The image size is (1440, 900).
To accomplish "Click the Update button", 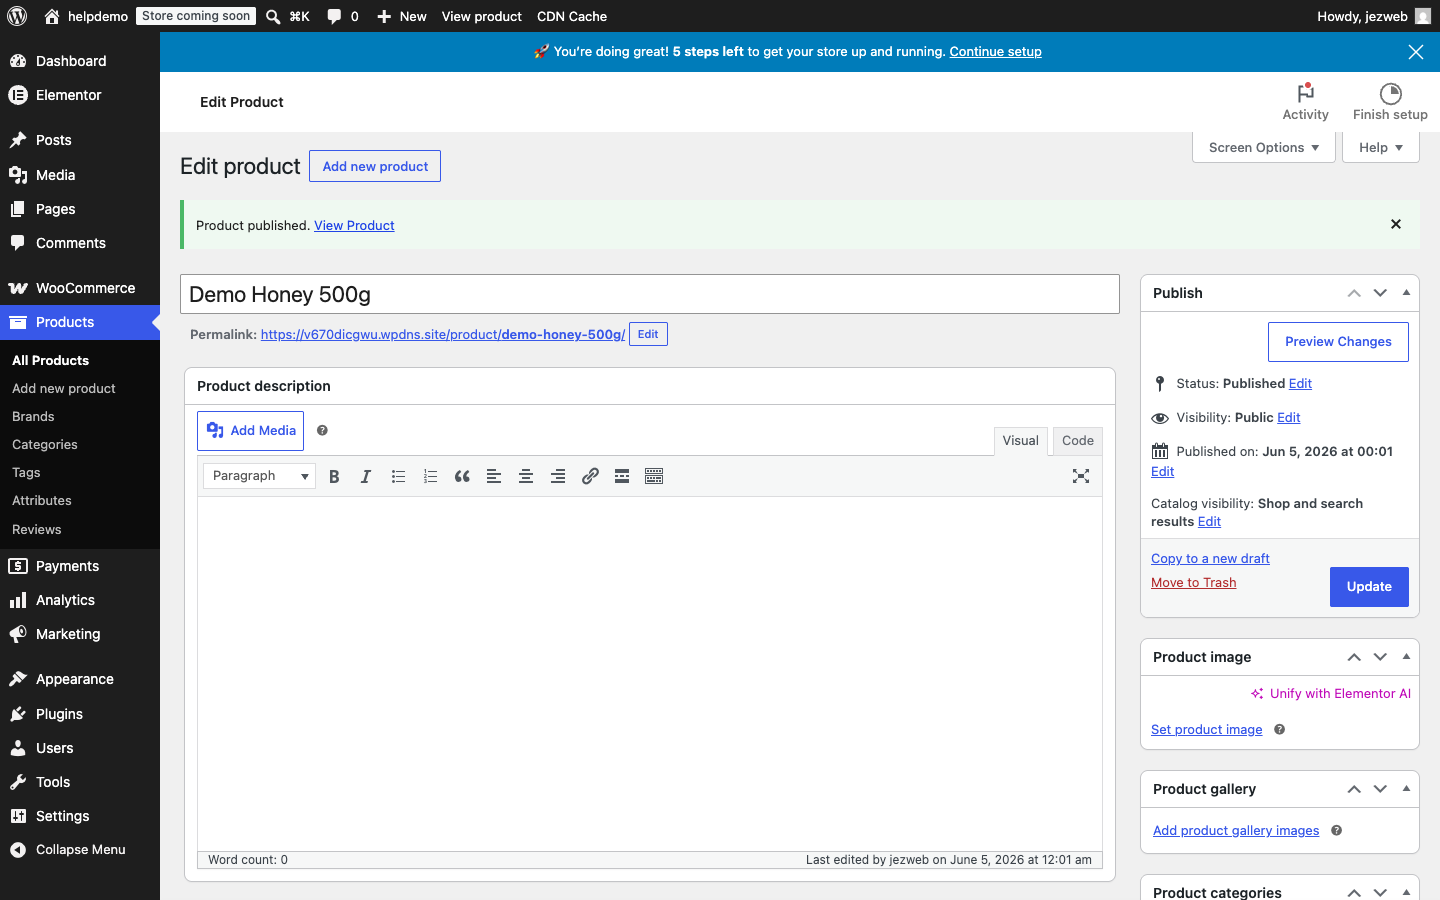I will click(x=1369, y=587).
